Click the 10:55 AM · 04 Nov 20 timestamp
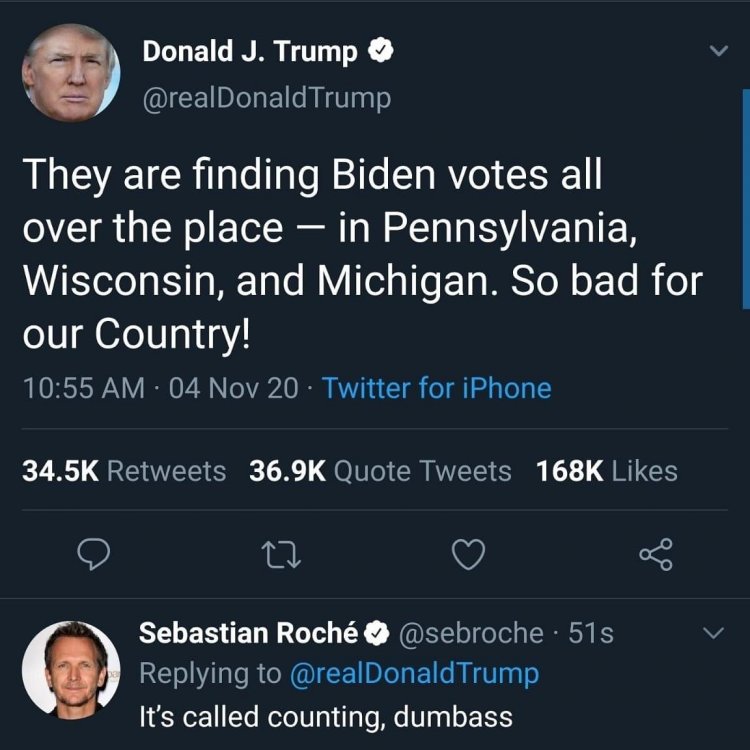This screenshot has width=750, height=750. 160,388
